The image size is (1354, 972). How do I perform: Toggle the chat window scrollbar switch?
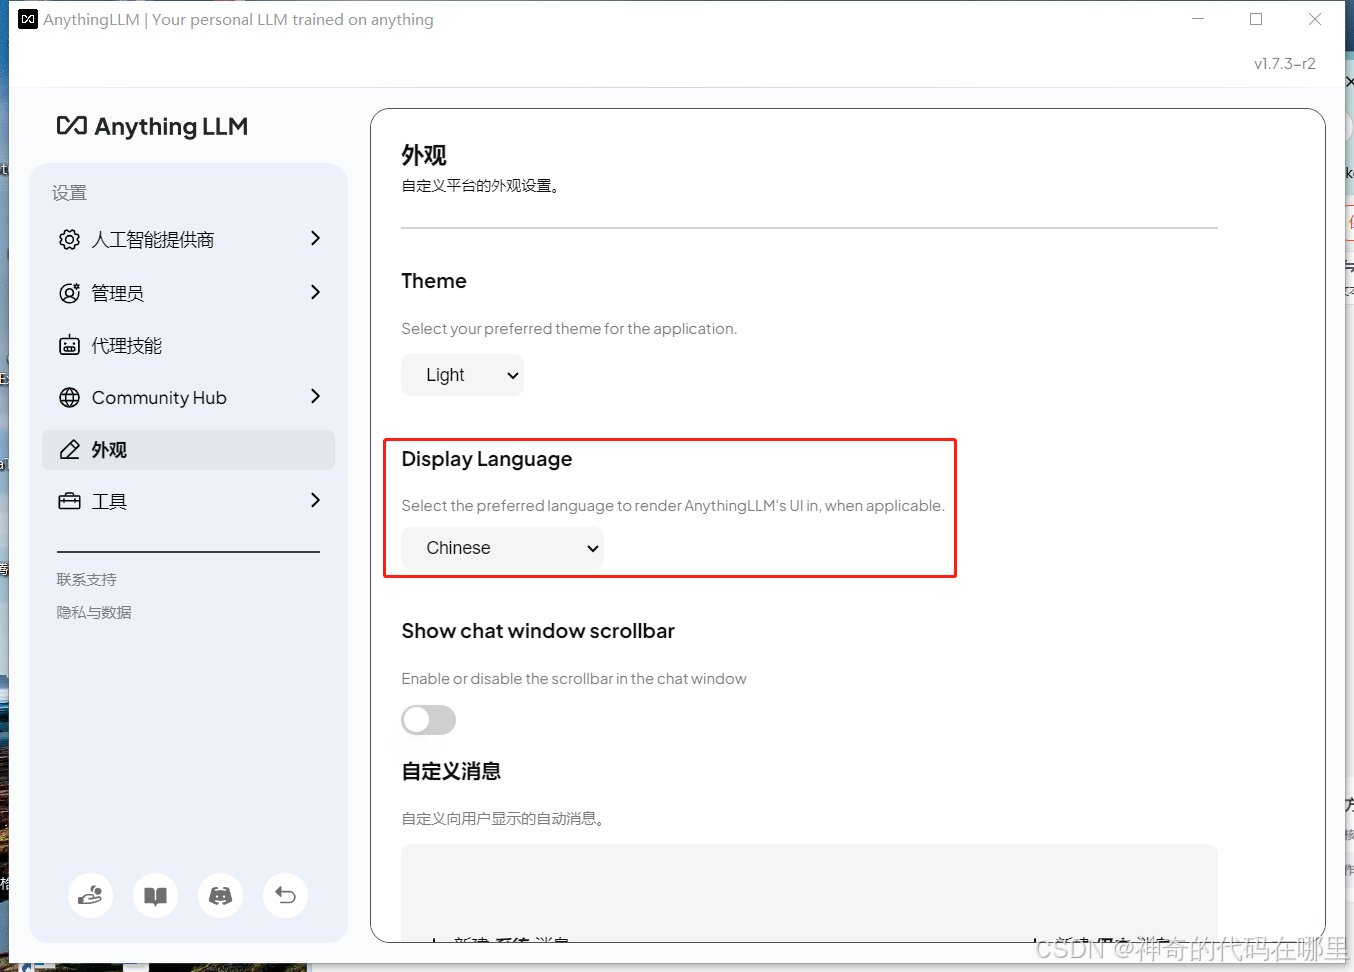[428, 720]
